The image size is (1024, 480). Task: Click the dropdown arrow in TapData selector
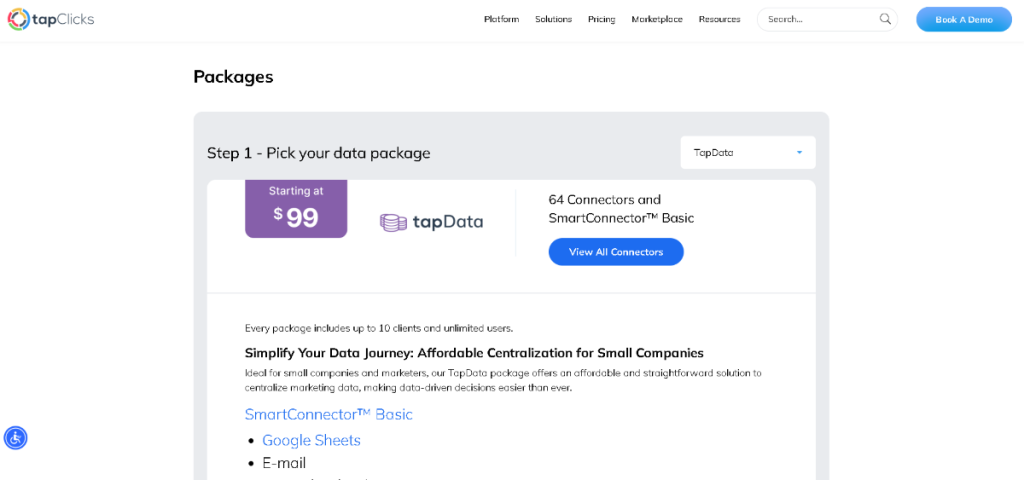click(x=799, y=153)
